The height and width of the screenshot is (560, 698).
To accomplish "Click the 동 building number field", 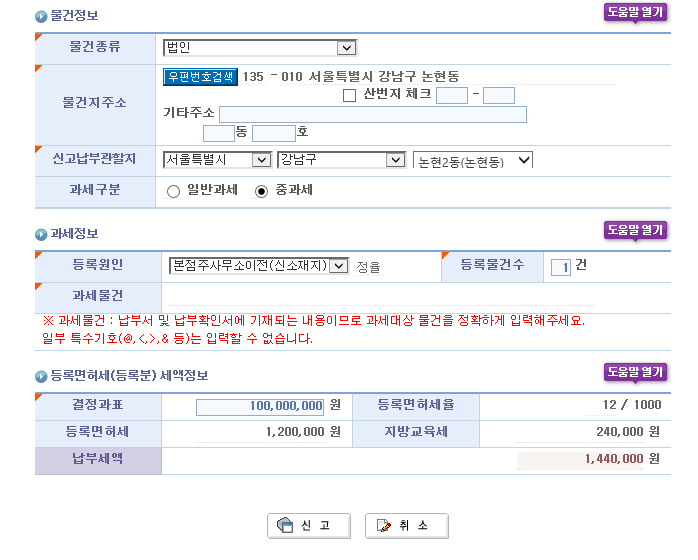I will [x=218, y=133].
